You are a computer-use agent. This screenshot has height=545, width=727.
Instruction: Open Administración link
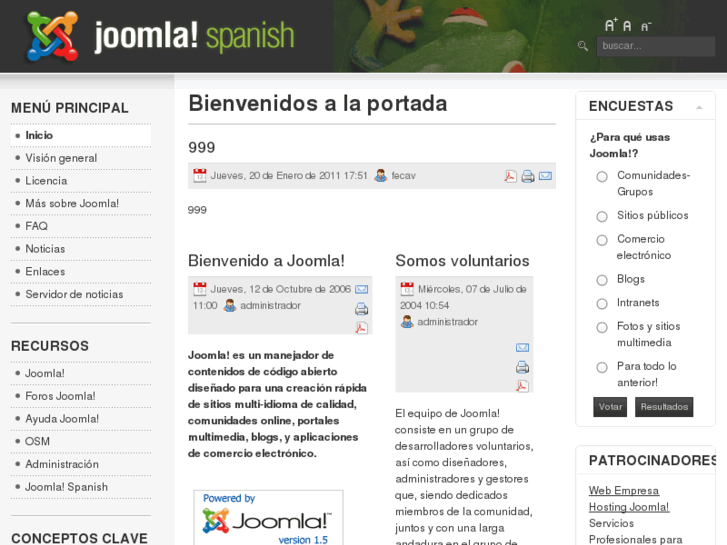click(x=81, y=464)
